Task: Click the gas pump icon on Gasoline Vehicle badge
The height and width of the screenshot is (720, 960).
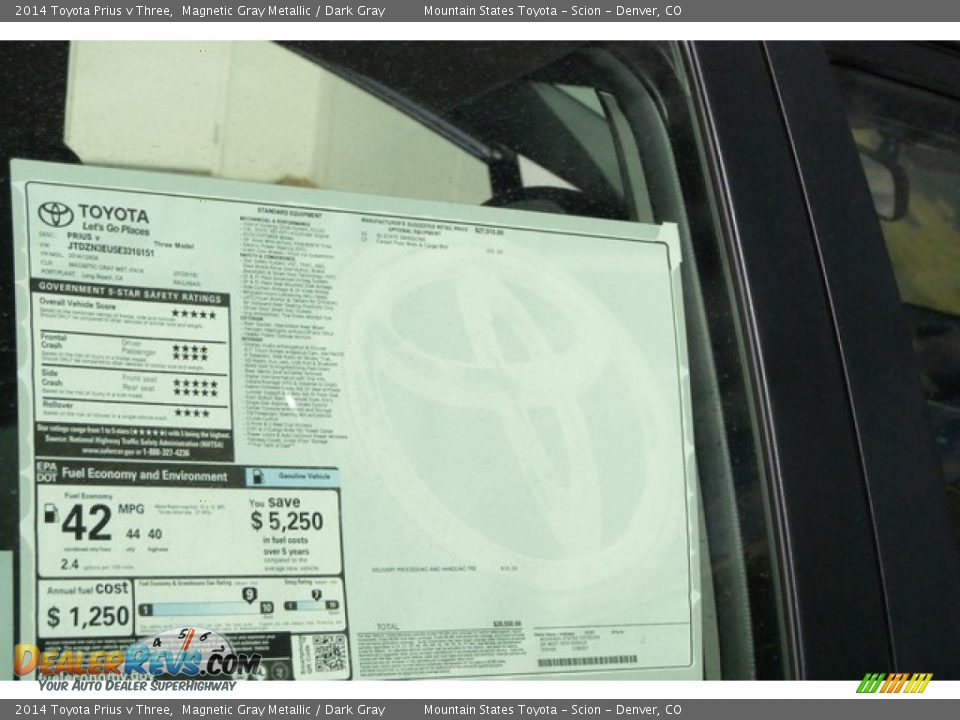Action: 258,477
